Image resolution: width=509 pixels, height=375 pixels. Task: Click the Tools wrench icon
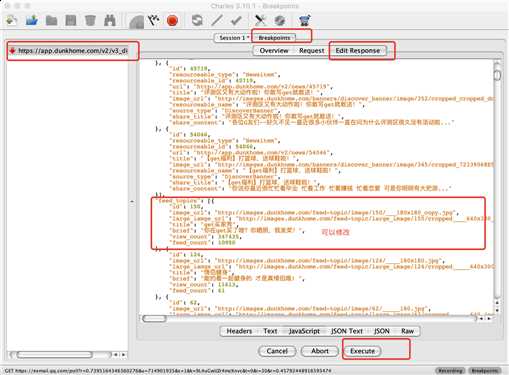click(260, 21)
